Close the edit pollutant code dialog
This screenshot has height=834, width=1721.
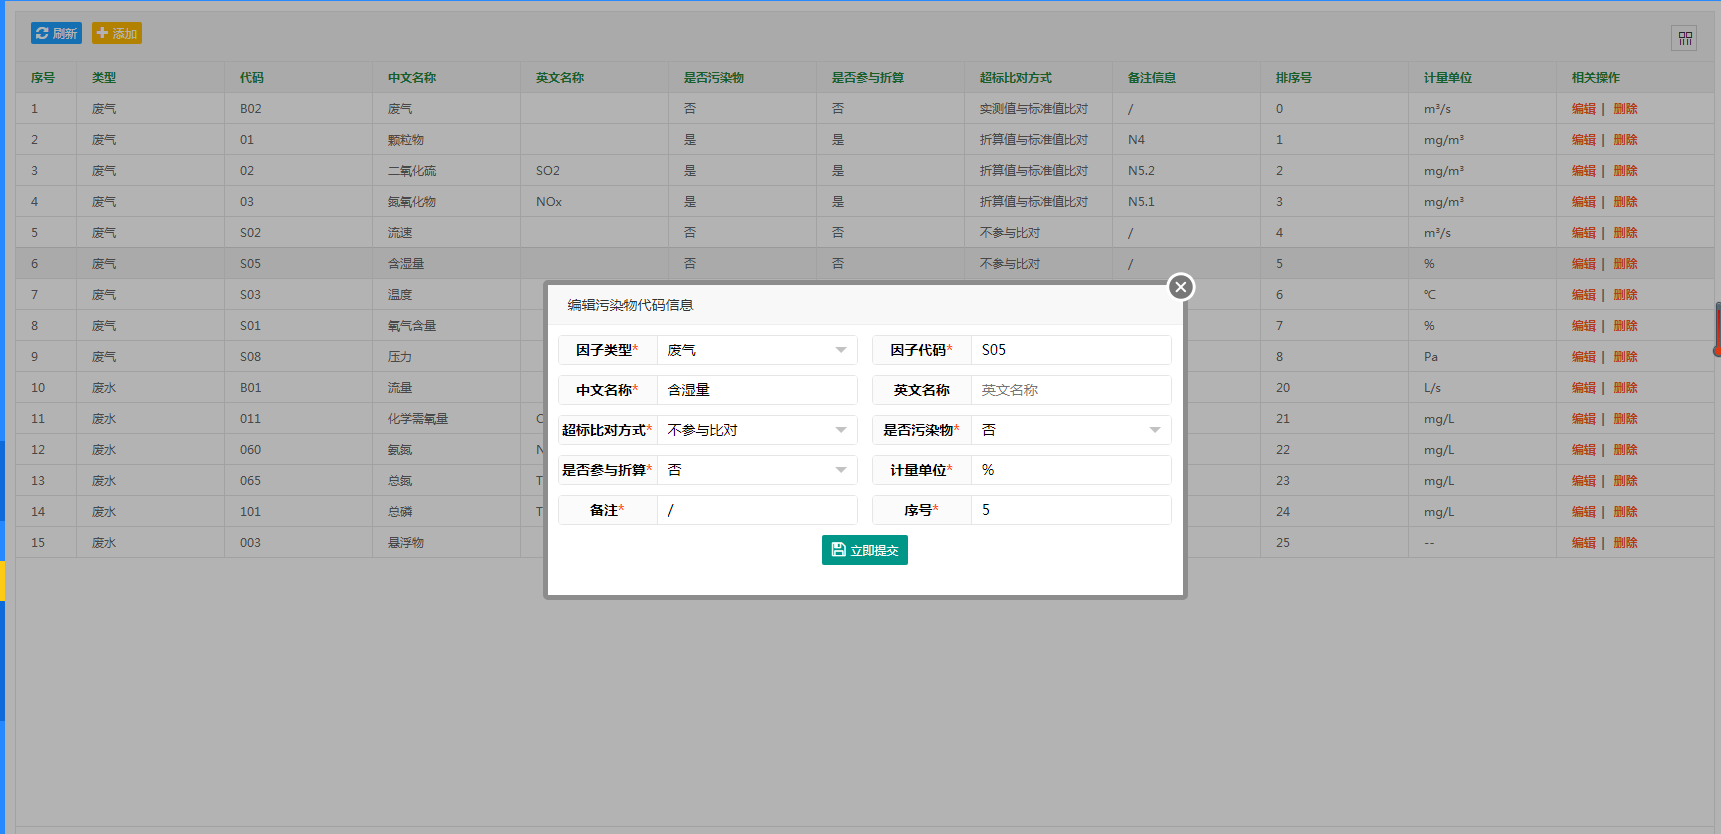click(x=1180, y=287)
